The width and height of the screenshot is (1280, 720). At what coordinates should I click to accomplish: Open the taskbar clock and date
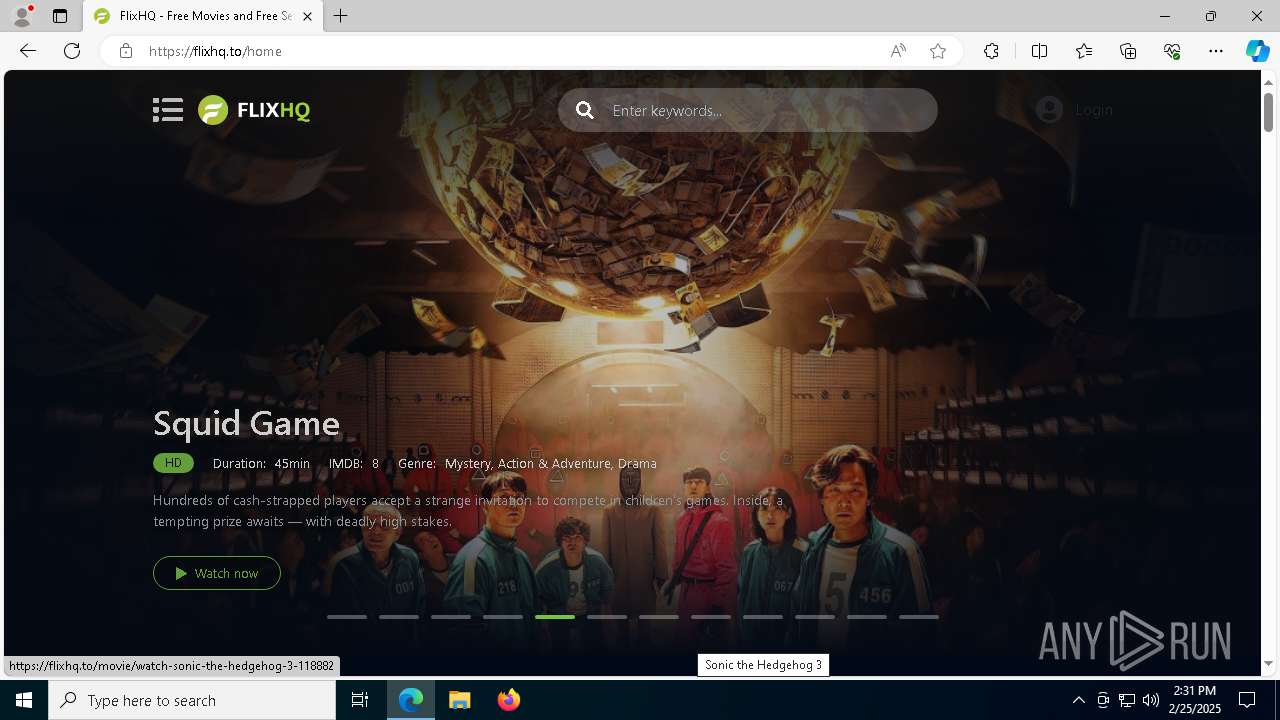point(1195,700)
